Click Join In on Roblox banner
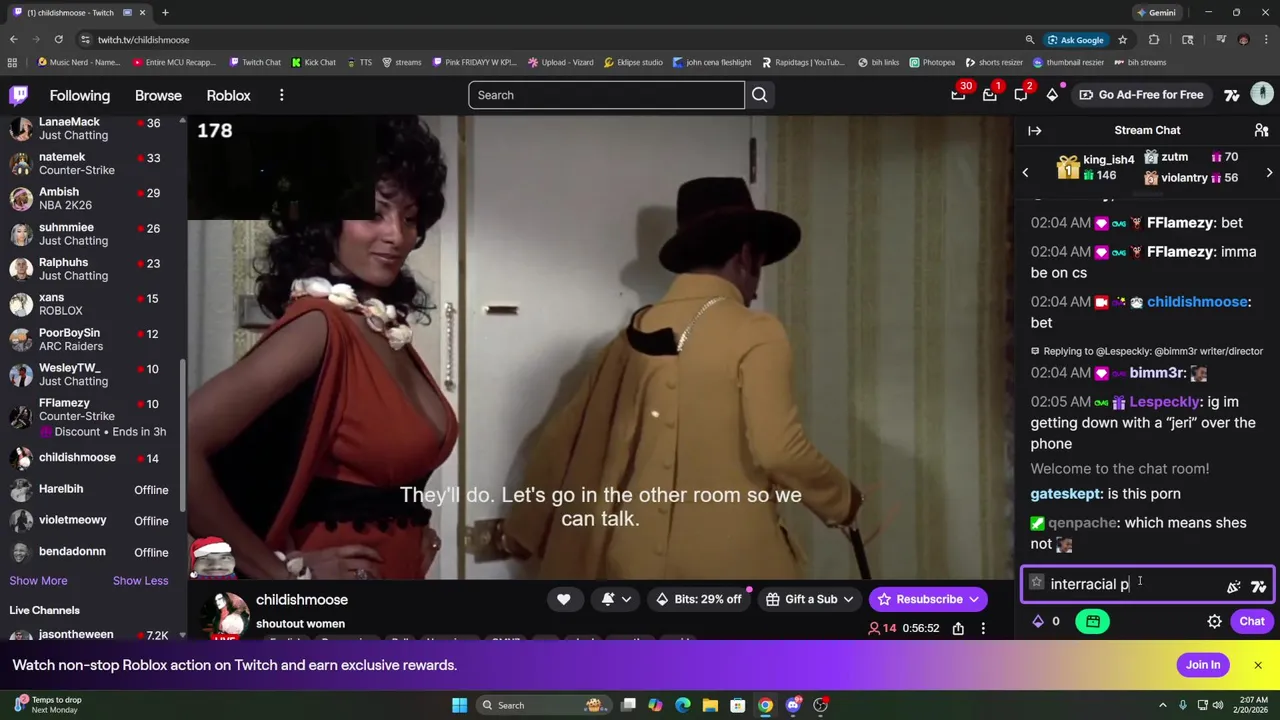1280x720 pixels. coord(1203,665)
